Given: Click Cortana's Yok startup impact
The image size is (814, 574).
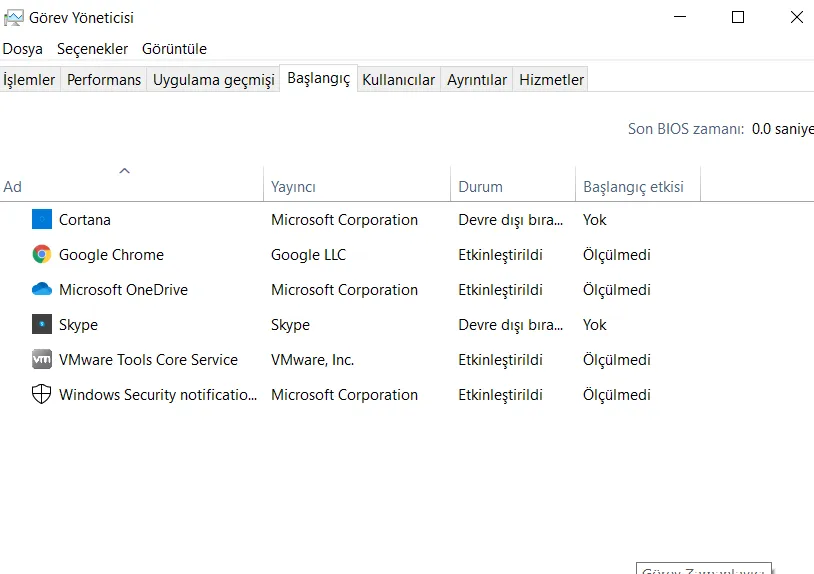Looking at the screenshot, I should tap(594, 220).
